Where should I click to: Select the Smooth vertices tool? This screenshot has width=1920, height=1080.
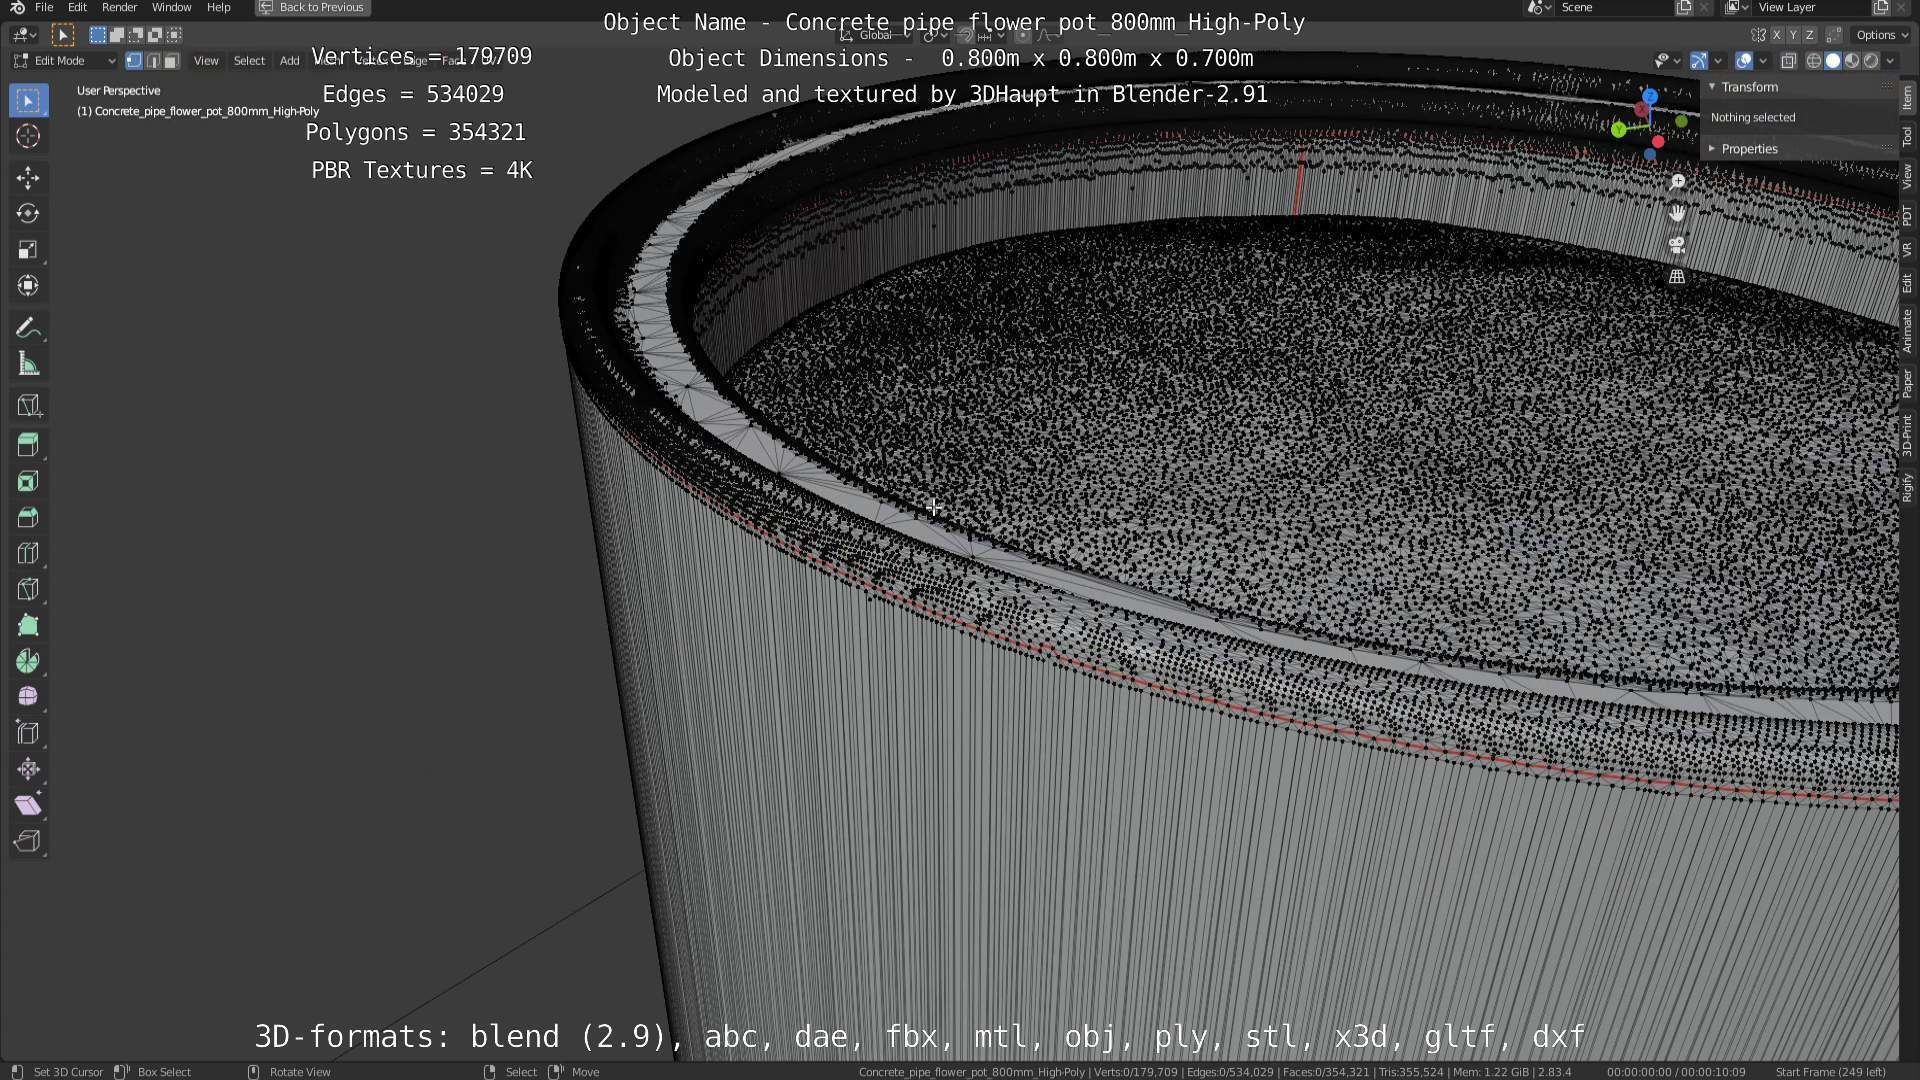(x=28, y=697)
